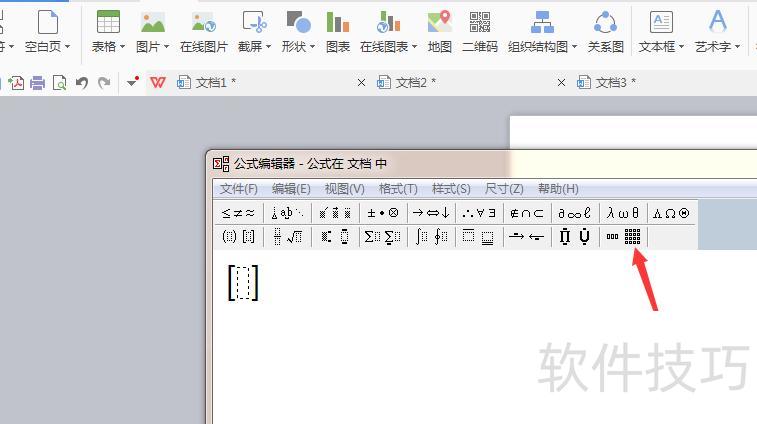The height and width of the screenshot is (424, 757).
Task: Expand the 图片 dropdown arrow
Action: (167, 47)
